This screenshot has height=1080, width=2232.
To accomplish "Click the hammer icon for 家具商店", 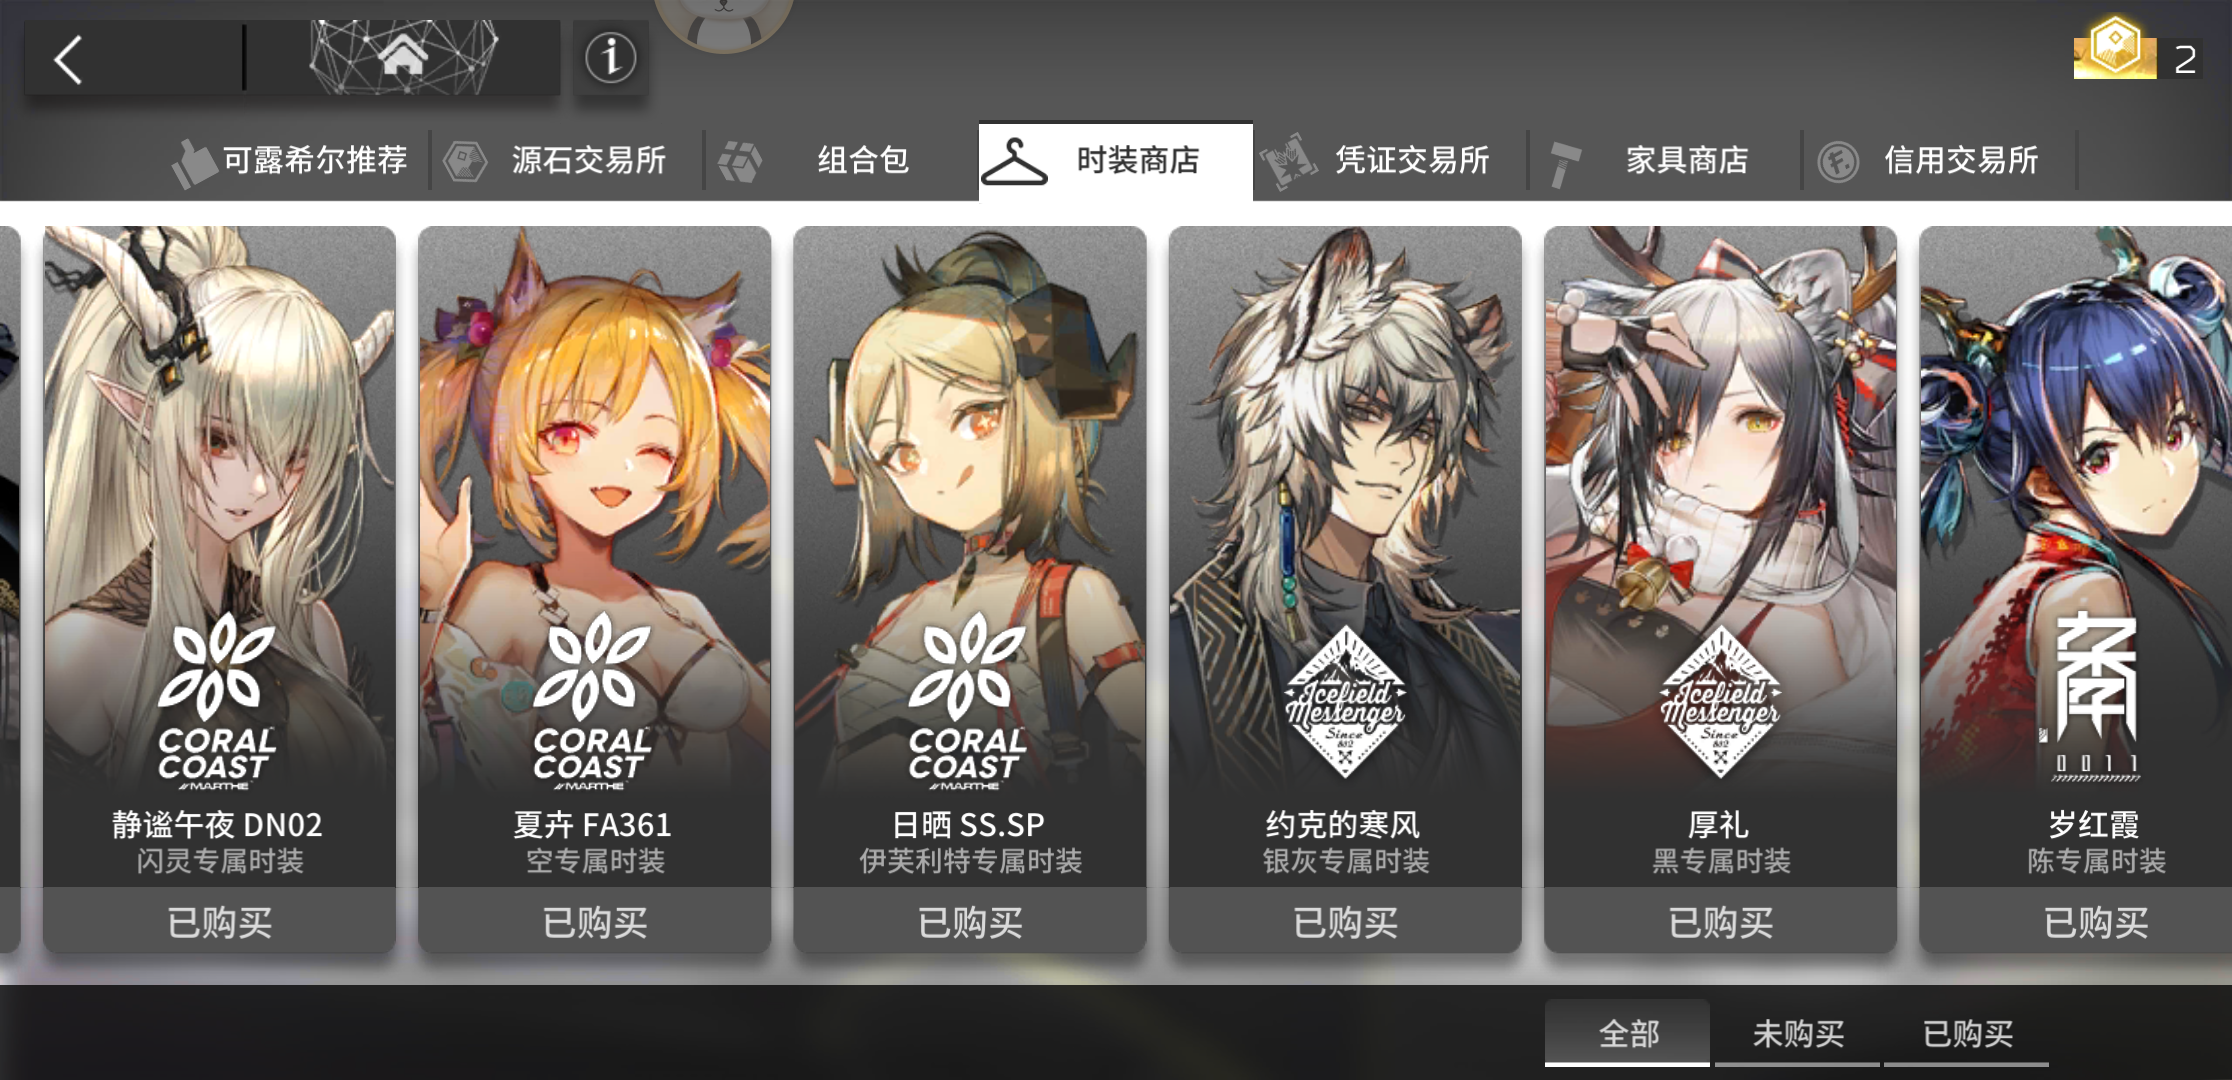I will [1564, 163].
